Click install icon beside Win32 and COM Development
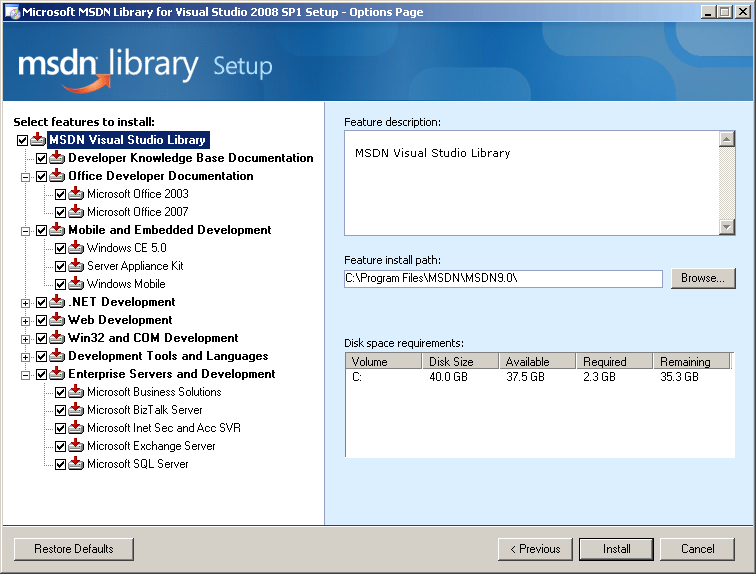Screen dimensions: 756x574 [x=57, y=338]
